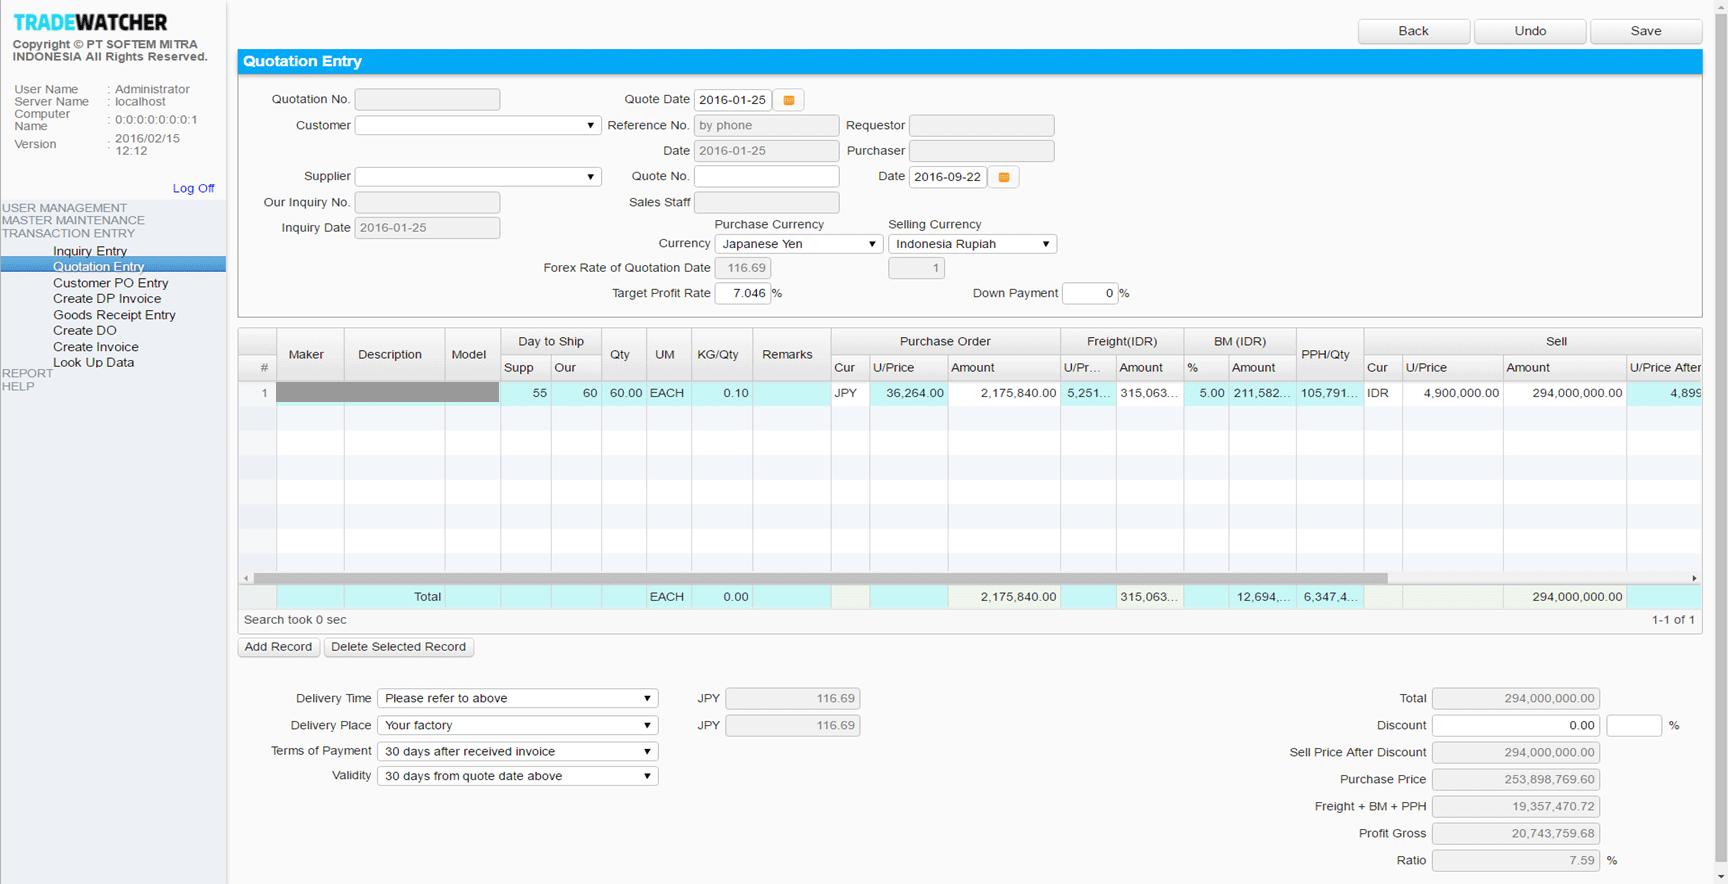The height and width of the screenshot is (884, 1728).
Task: Click the page down scroll arrow
Action: (1720, 875)
